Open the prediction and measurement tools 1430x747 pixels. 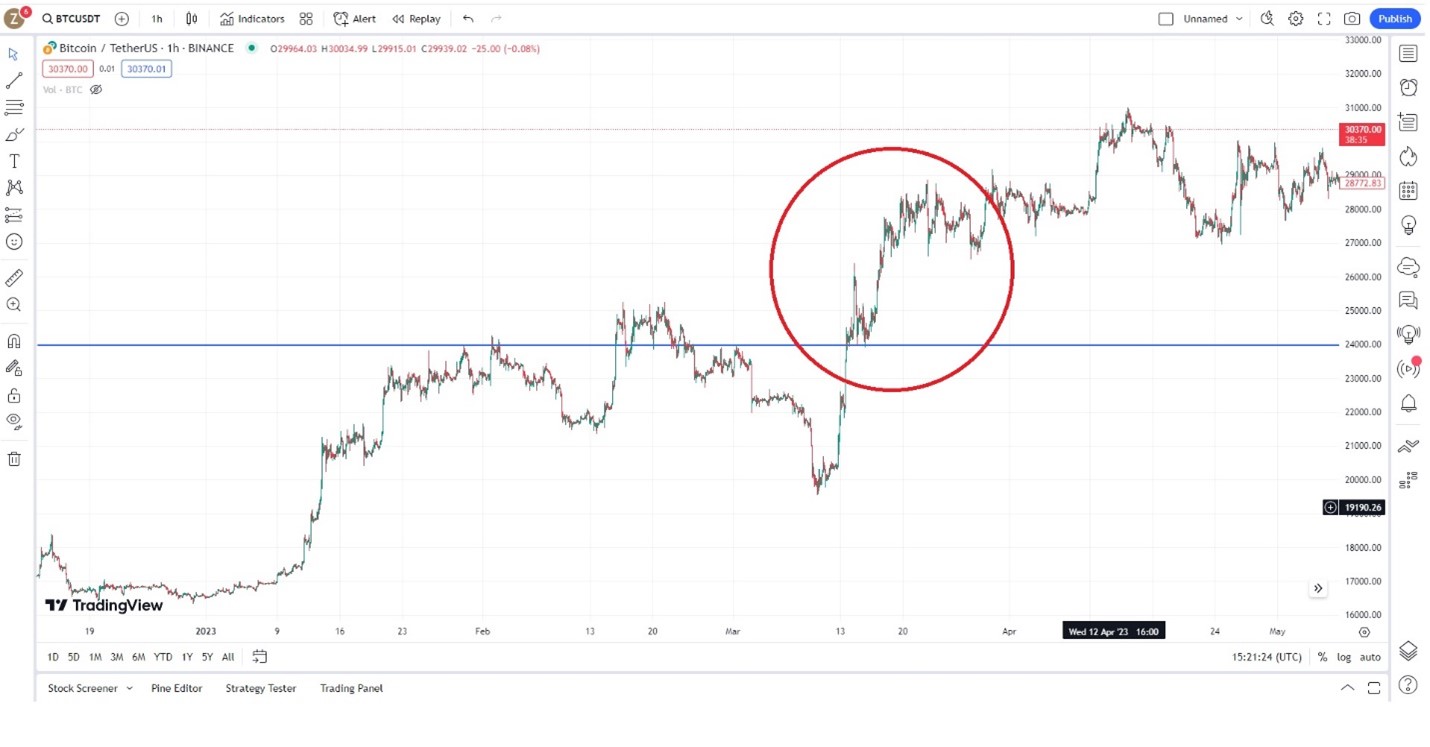point(14,215)
